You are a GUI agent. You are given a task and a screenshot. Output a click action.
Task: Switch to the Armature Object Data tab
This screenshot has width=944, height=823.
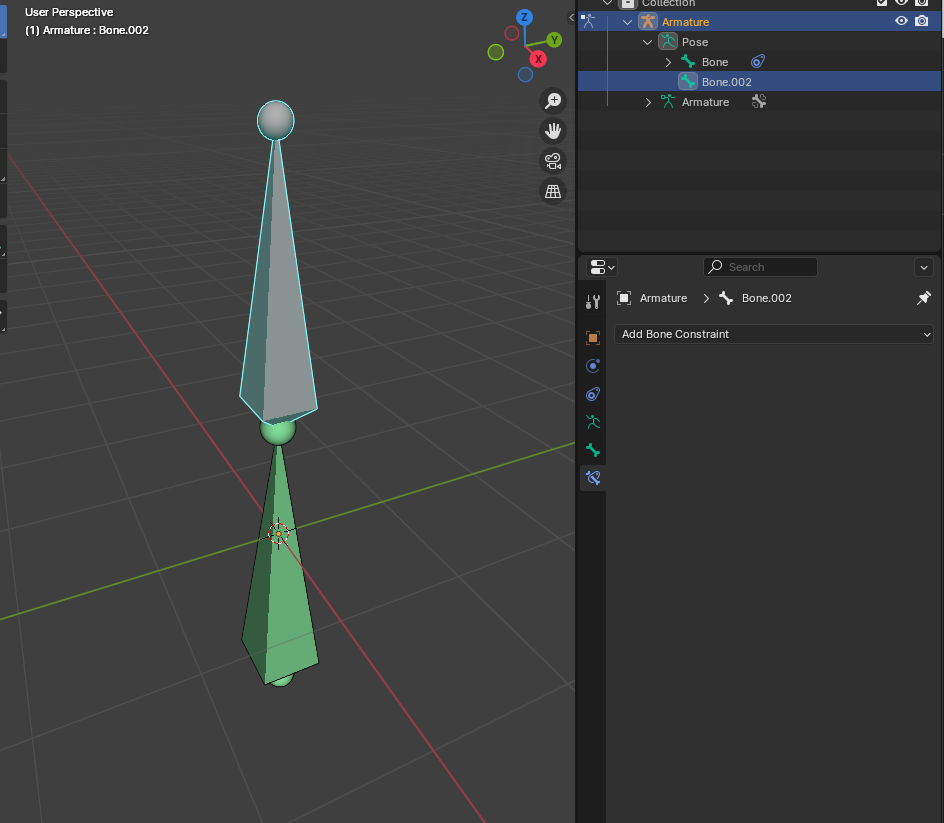[x=593, y=422]
